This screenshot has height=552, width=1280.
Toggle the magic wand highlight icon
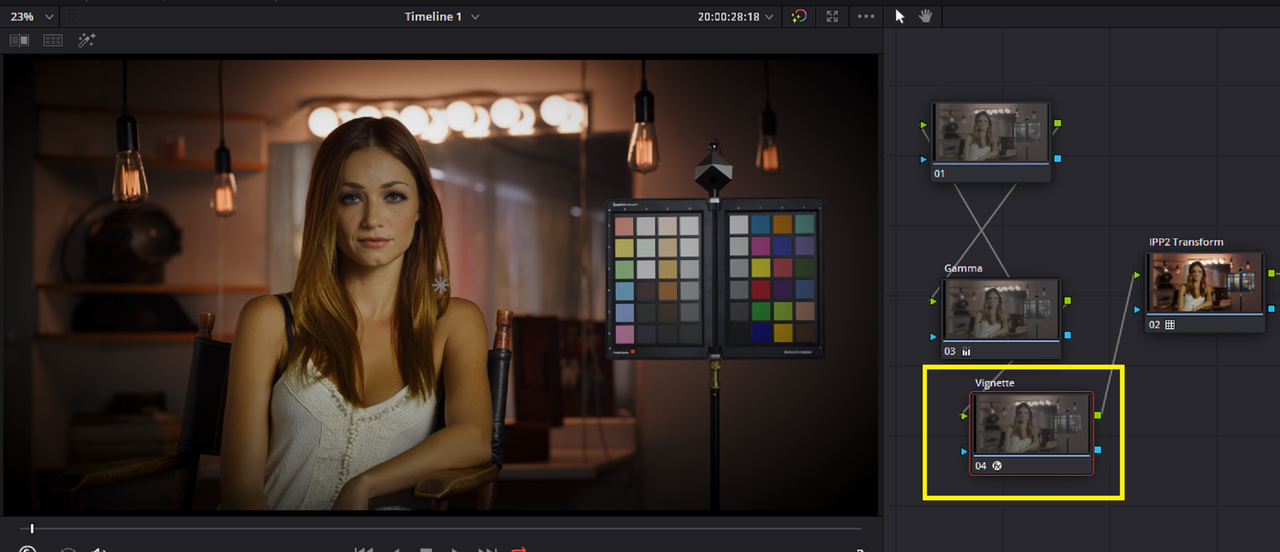click(86, 40)
